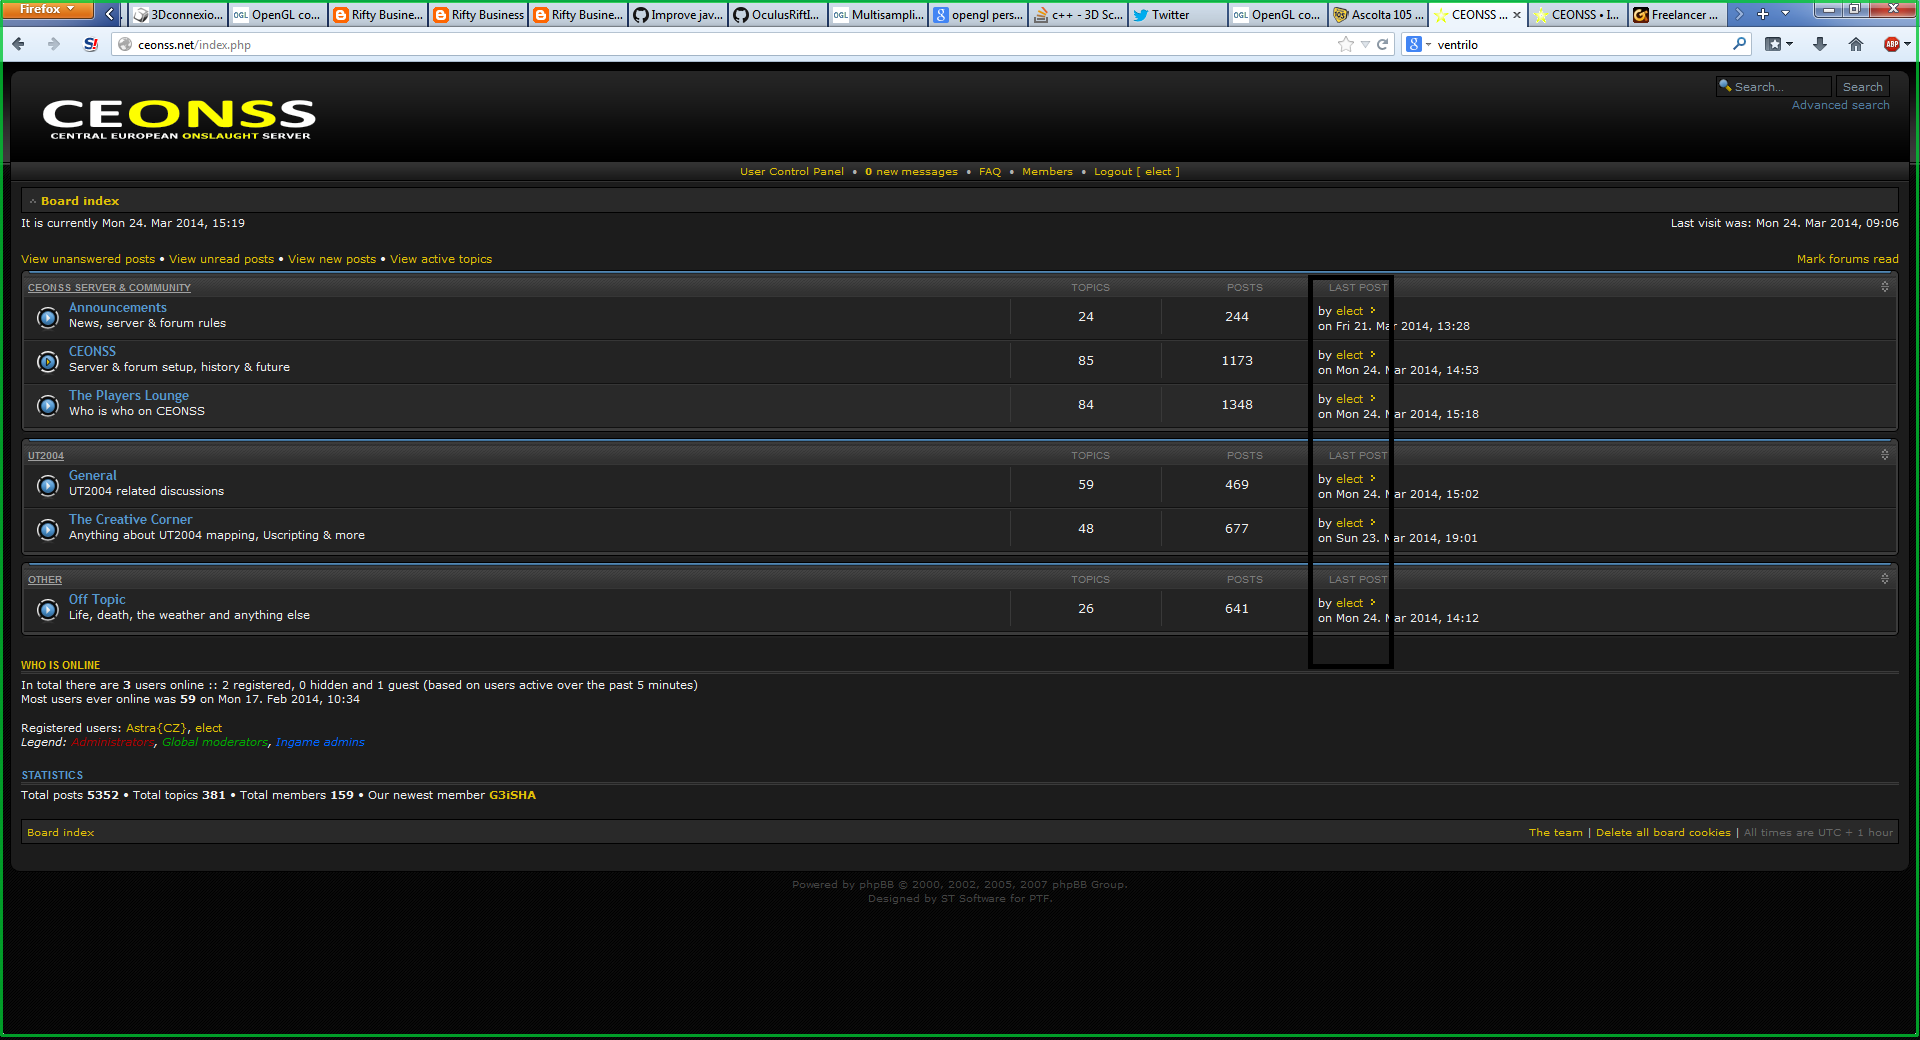The image size is (1920, 1040).
Task: Reload the page with the refresh icon
Action: coord(1383,44)
